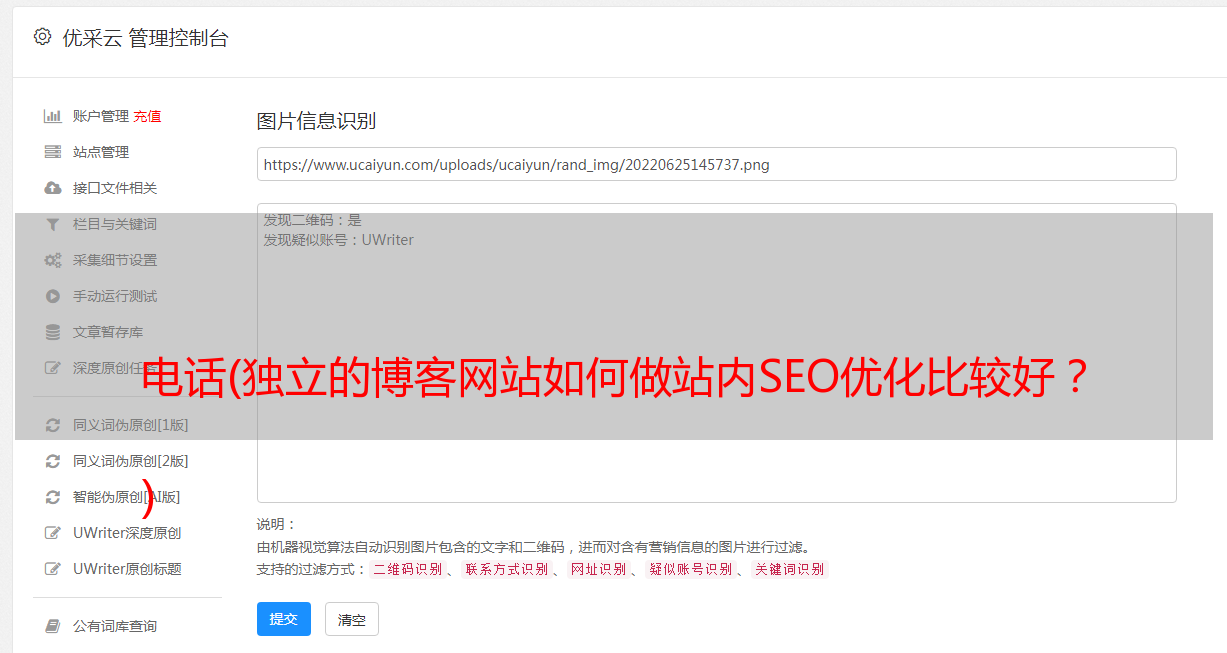Open UWriter深度原创 menu item
This screenshot has width=1227, height=653.
pyautogui.click(x=127, y=533)
